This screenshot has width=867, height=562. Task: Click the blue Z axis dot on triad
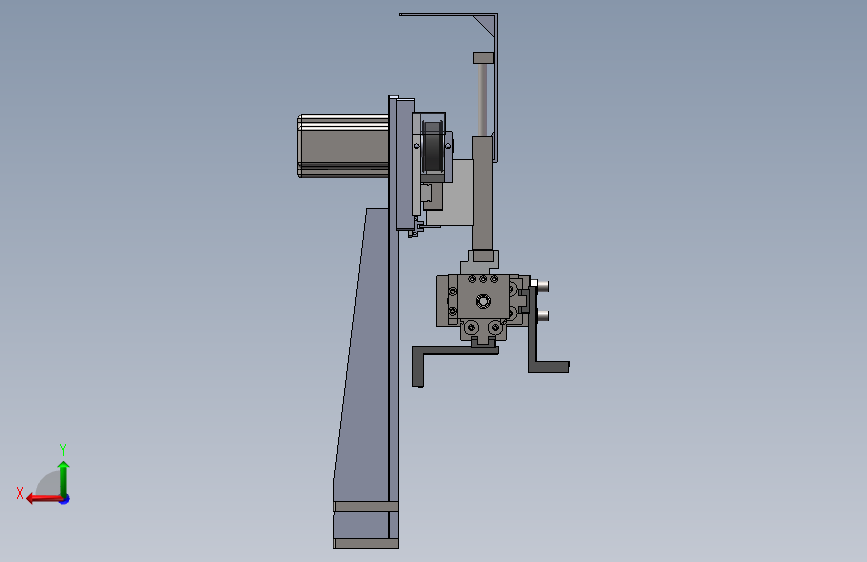(x=65, y=499)
